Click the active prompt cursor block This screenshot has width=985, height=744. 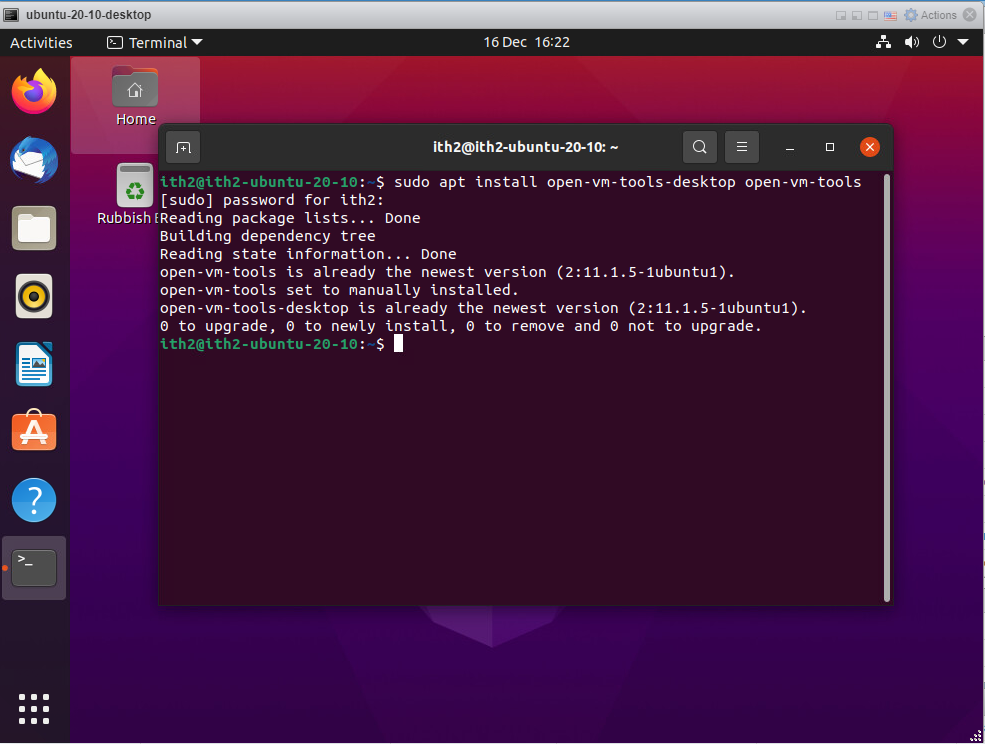point(398,344)
